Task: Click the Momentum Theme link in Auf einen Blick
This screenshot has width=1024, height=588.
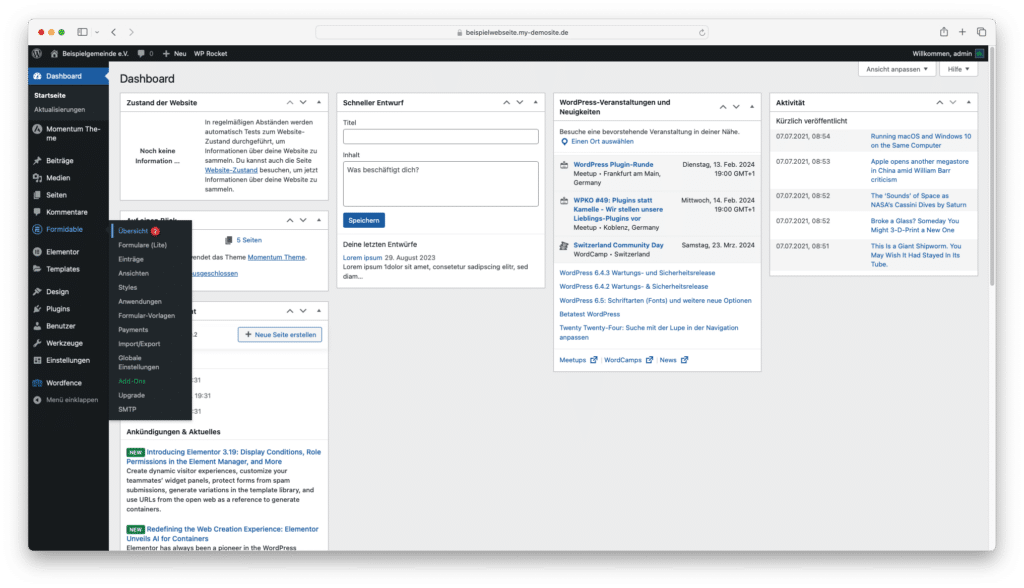Action: pos(276,257)
